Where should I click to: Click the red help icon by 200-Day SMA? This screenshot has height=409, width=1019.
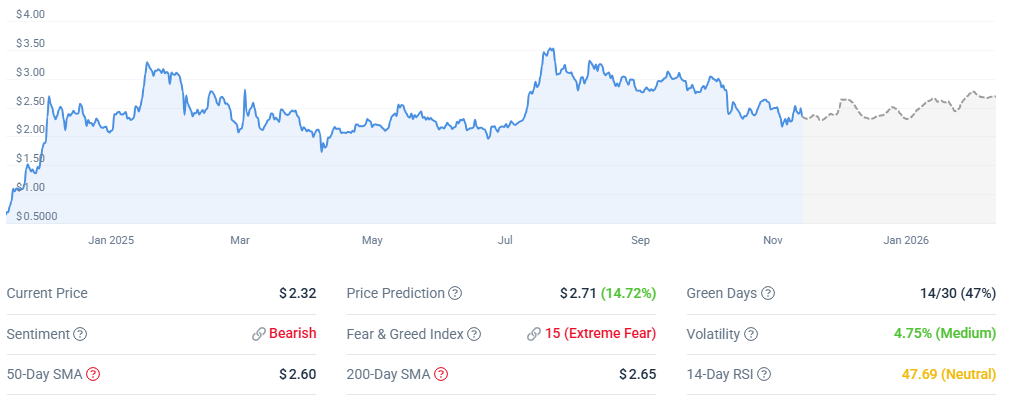(441, 375)
